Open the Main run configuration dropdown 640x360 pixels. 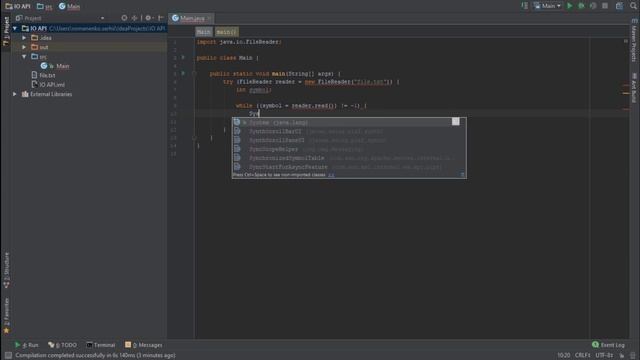pos(547,6)
